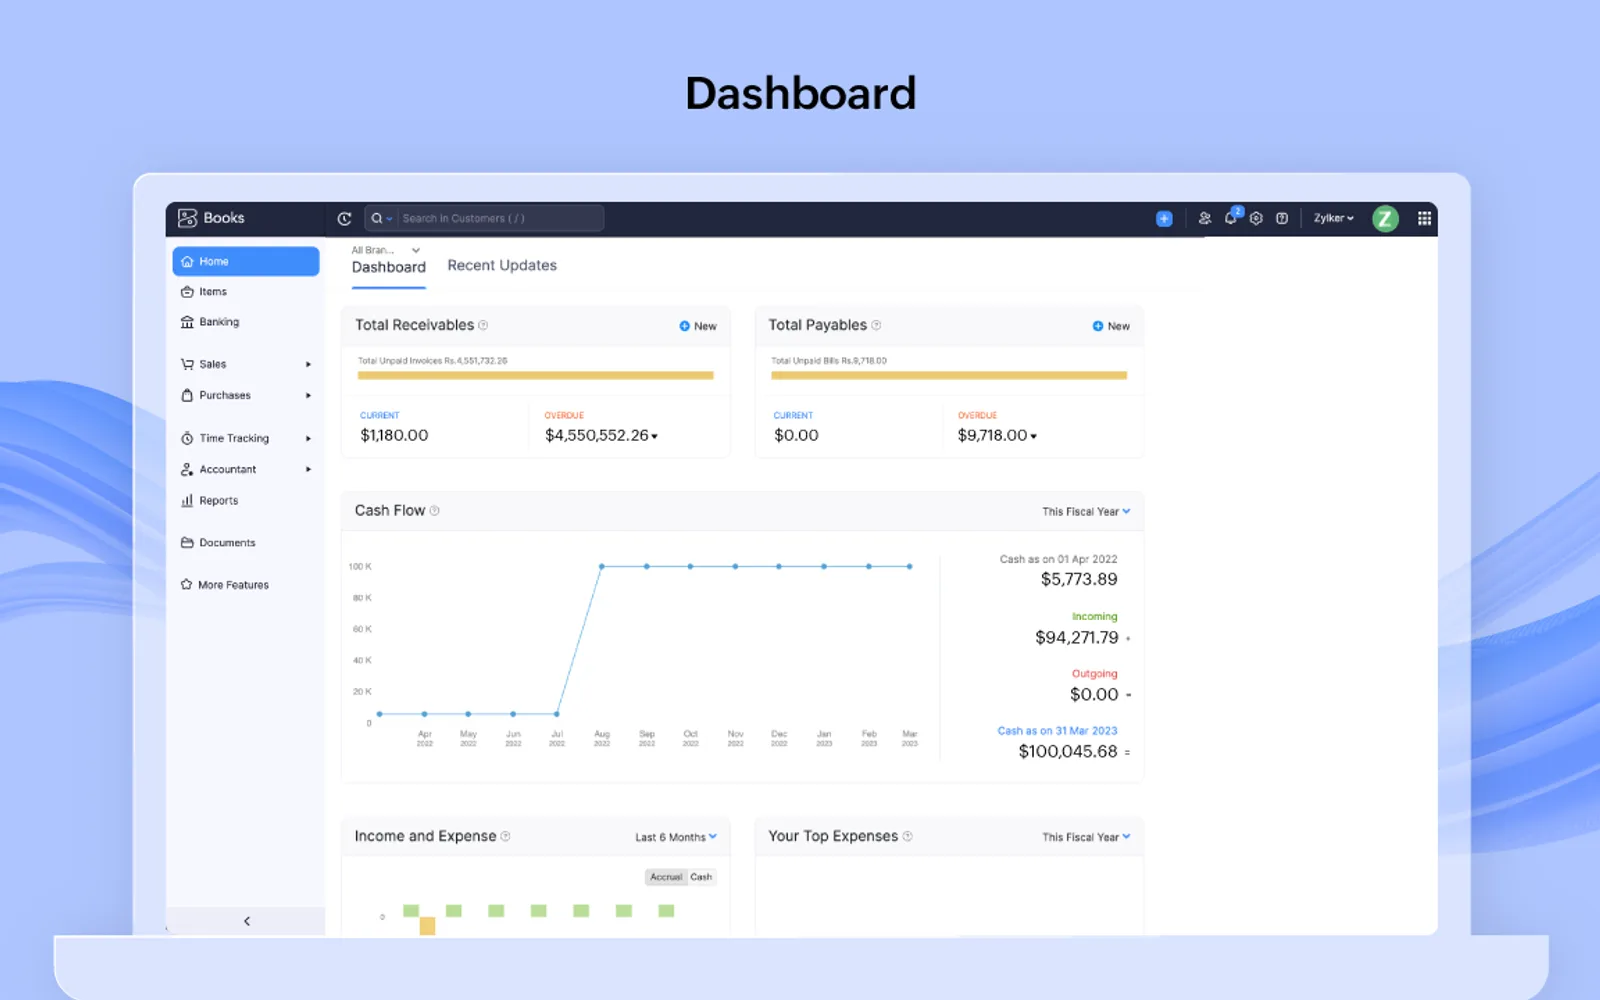
Task: Open the referral users icon
Action: [x=1205, y=218]
